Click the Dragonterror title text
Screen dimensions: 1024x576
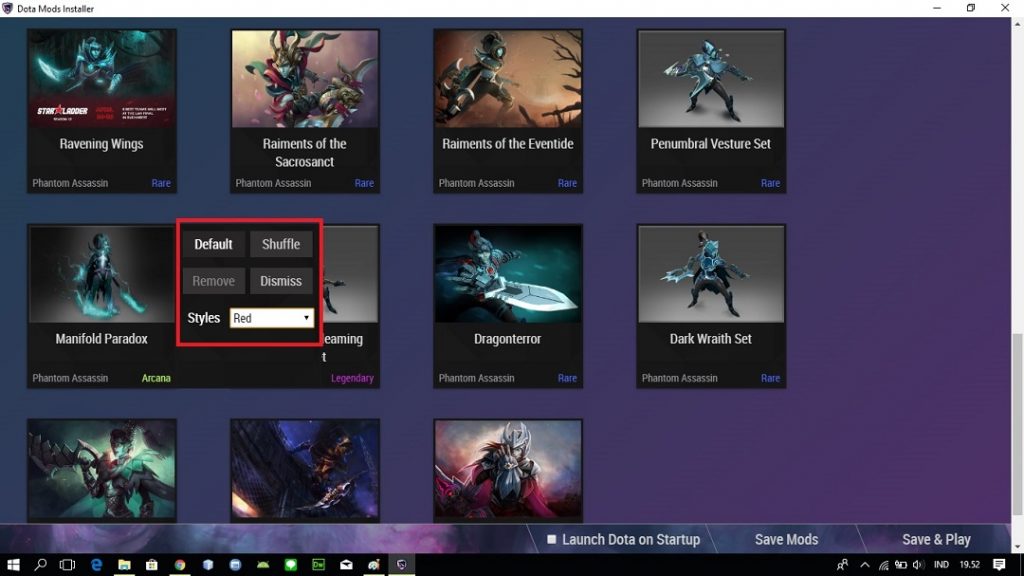507,339
